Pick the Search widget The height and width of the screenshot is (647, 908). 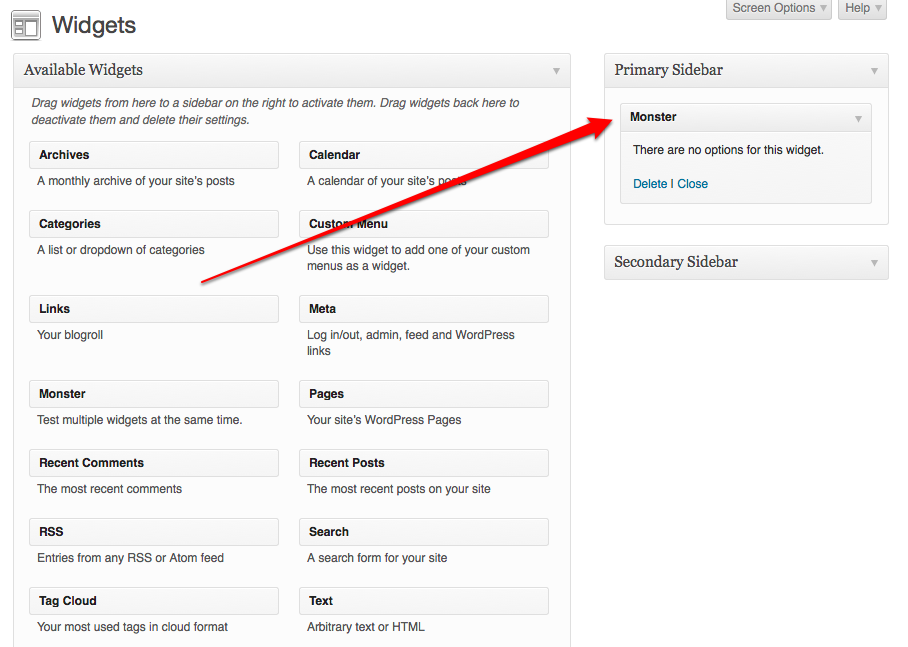[423, 532]
